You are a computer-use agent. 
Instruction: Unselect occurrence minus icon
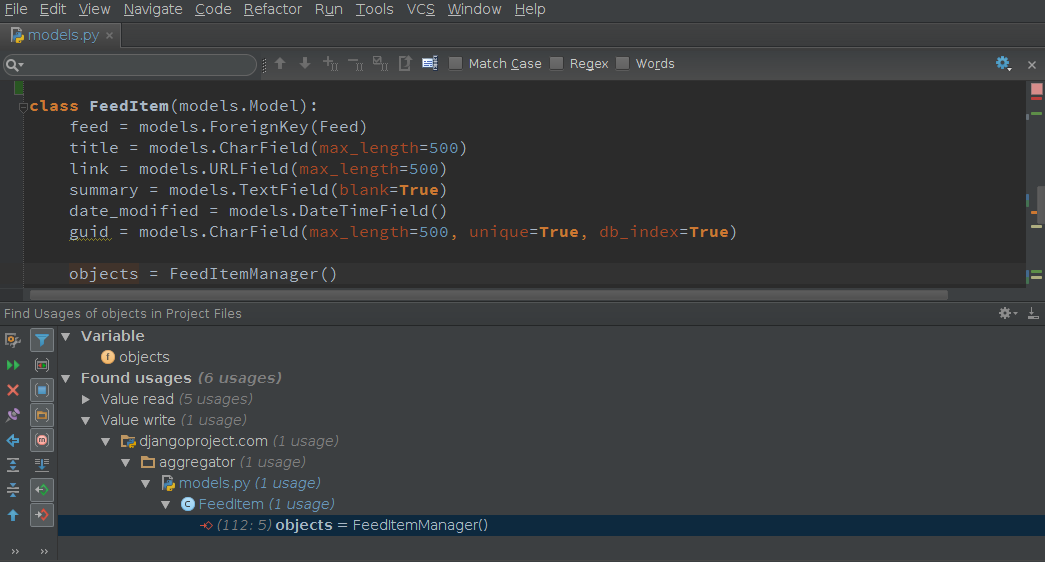tap(355, 63)
